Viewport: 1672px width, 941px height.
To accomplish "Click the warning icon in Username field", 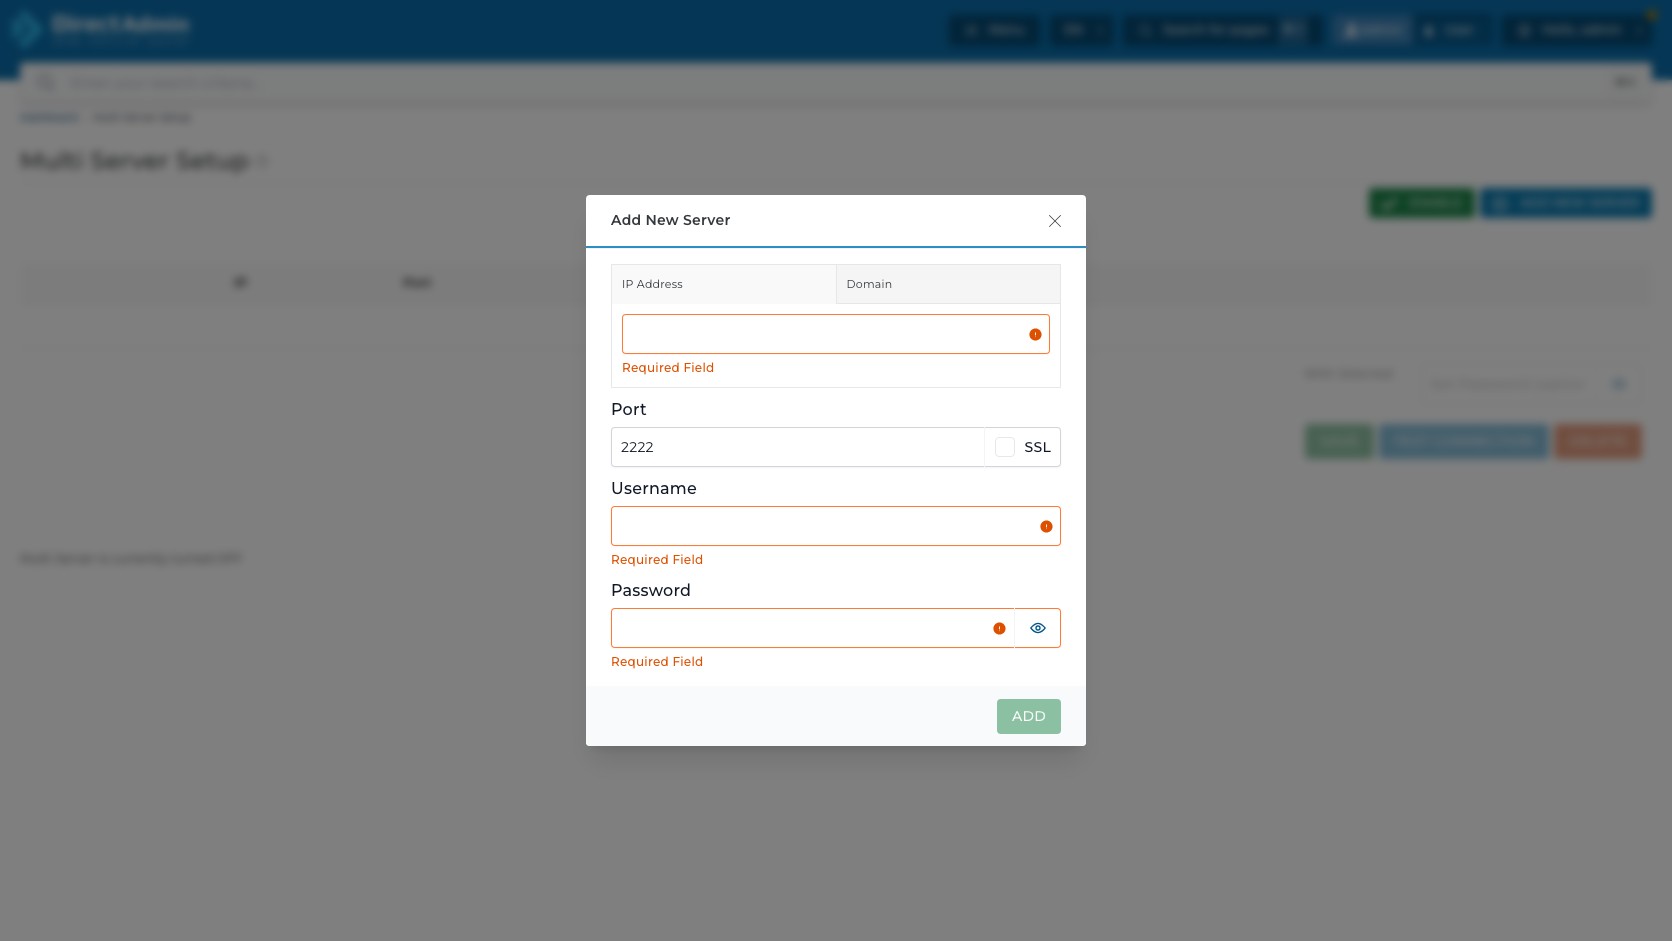I will pyautogui.click(x=1046, y=527).
